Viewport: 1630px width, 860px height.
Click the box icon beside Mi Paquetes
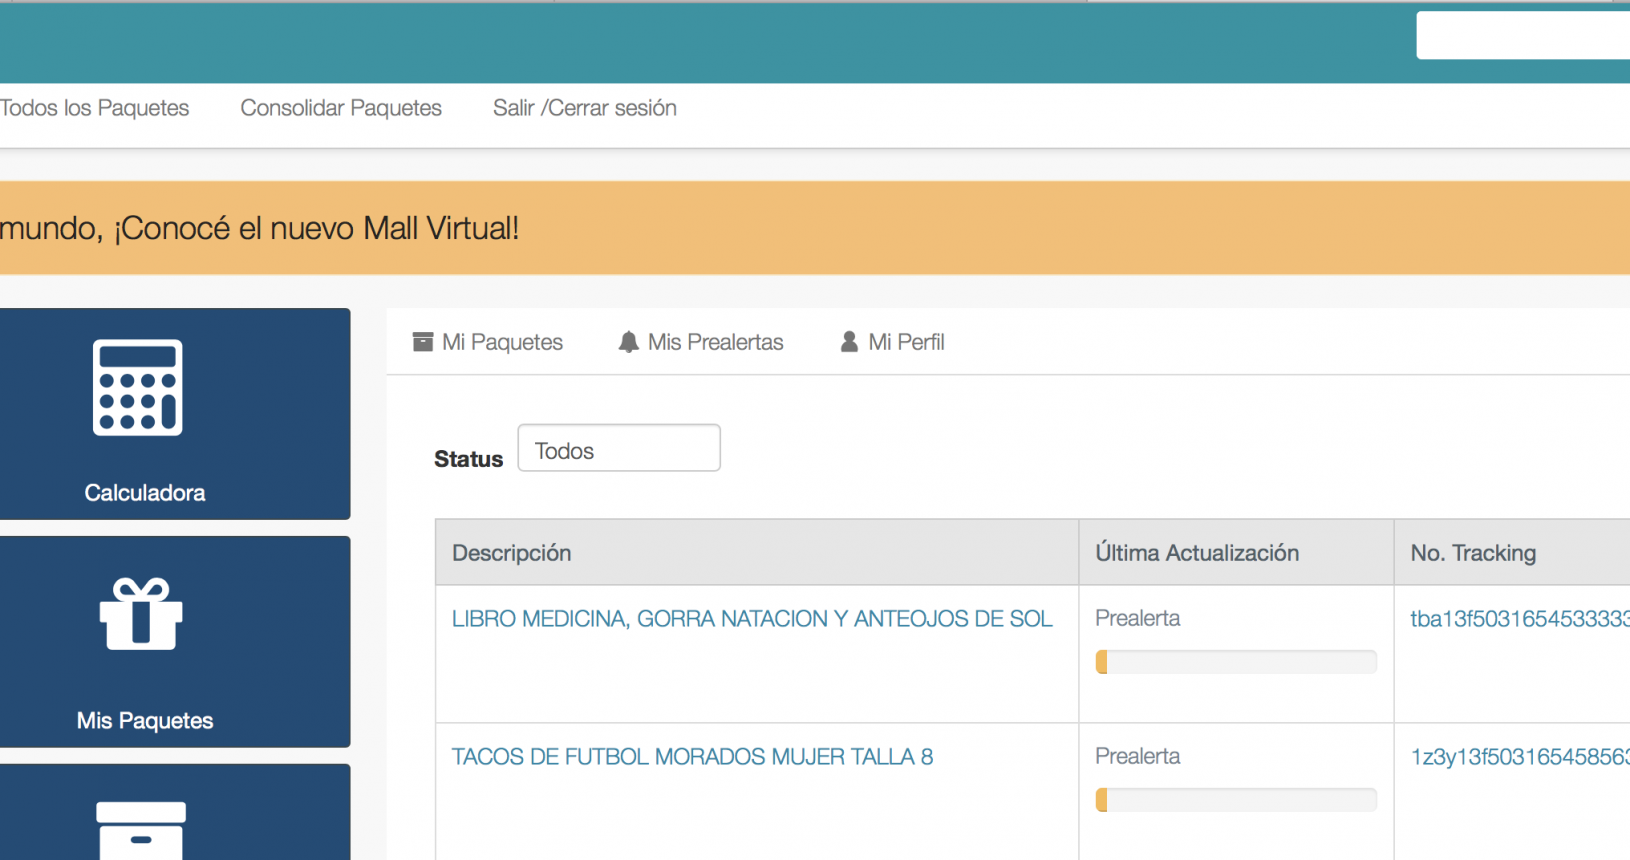[423, 342]
